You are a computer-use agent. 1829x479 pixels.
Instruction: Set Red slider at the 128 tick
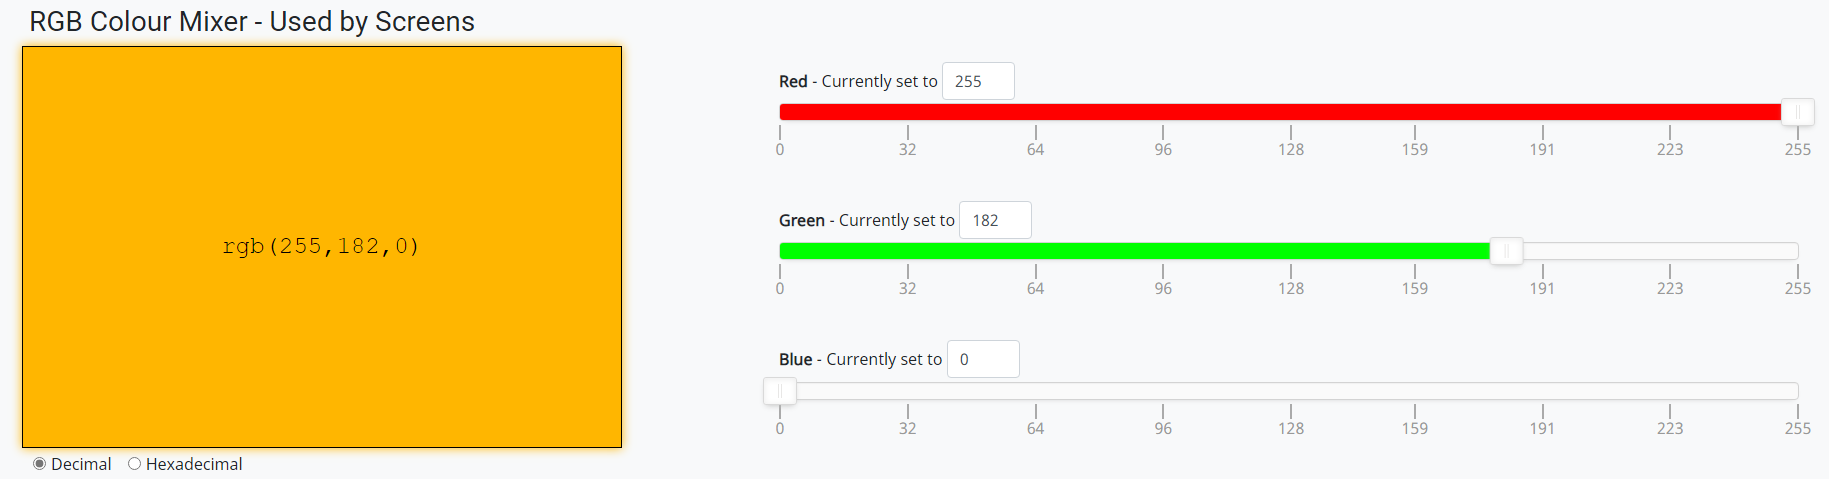tap(1291, 112)
